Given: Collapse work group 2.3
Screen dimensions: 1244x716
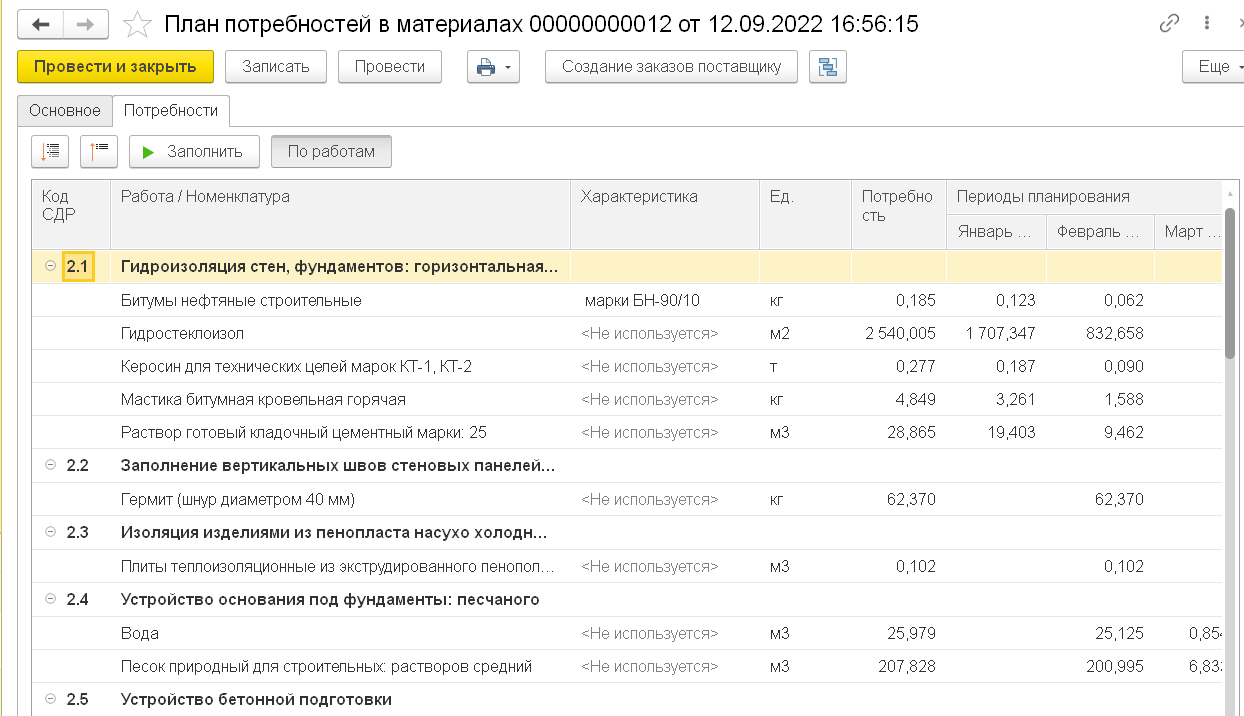Looking at the screenshot, I should coord(50,533).
